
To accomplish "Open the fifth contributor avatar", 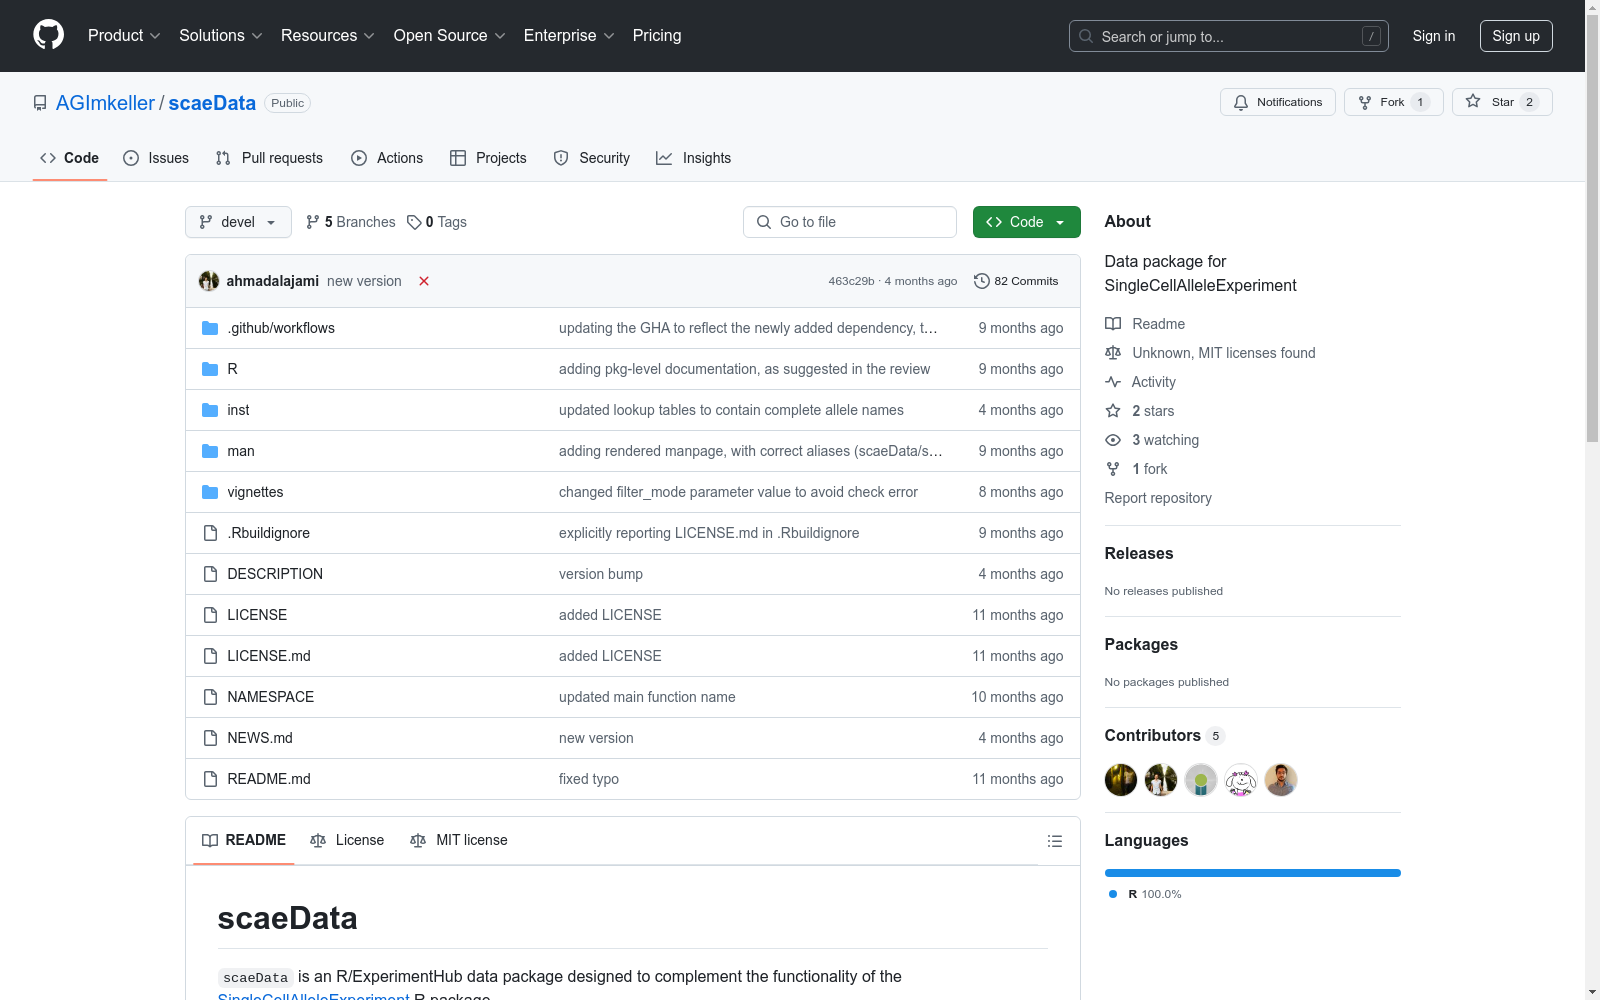I will click(x=1281, y=780).
